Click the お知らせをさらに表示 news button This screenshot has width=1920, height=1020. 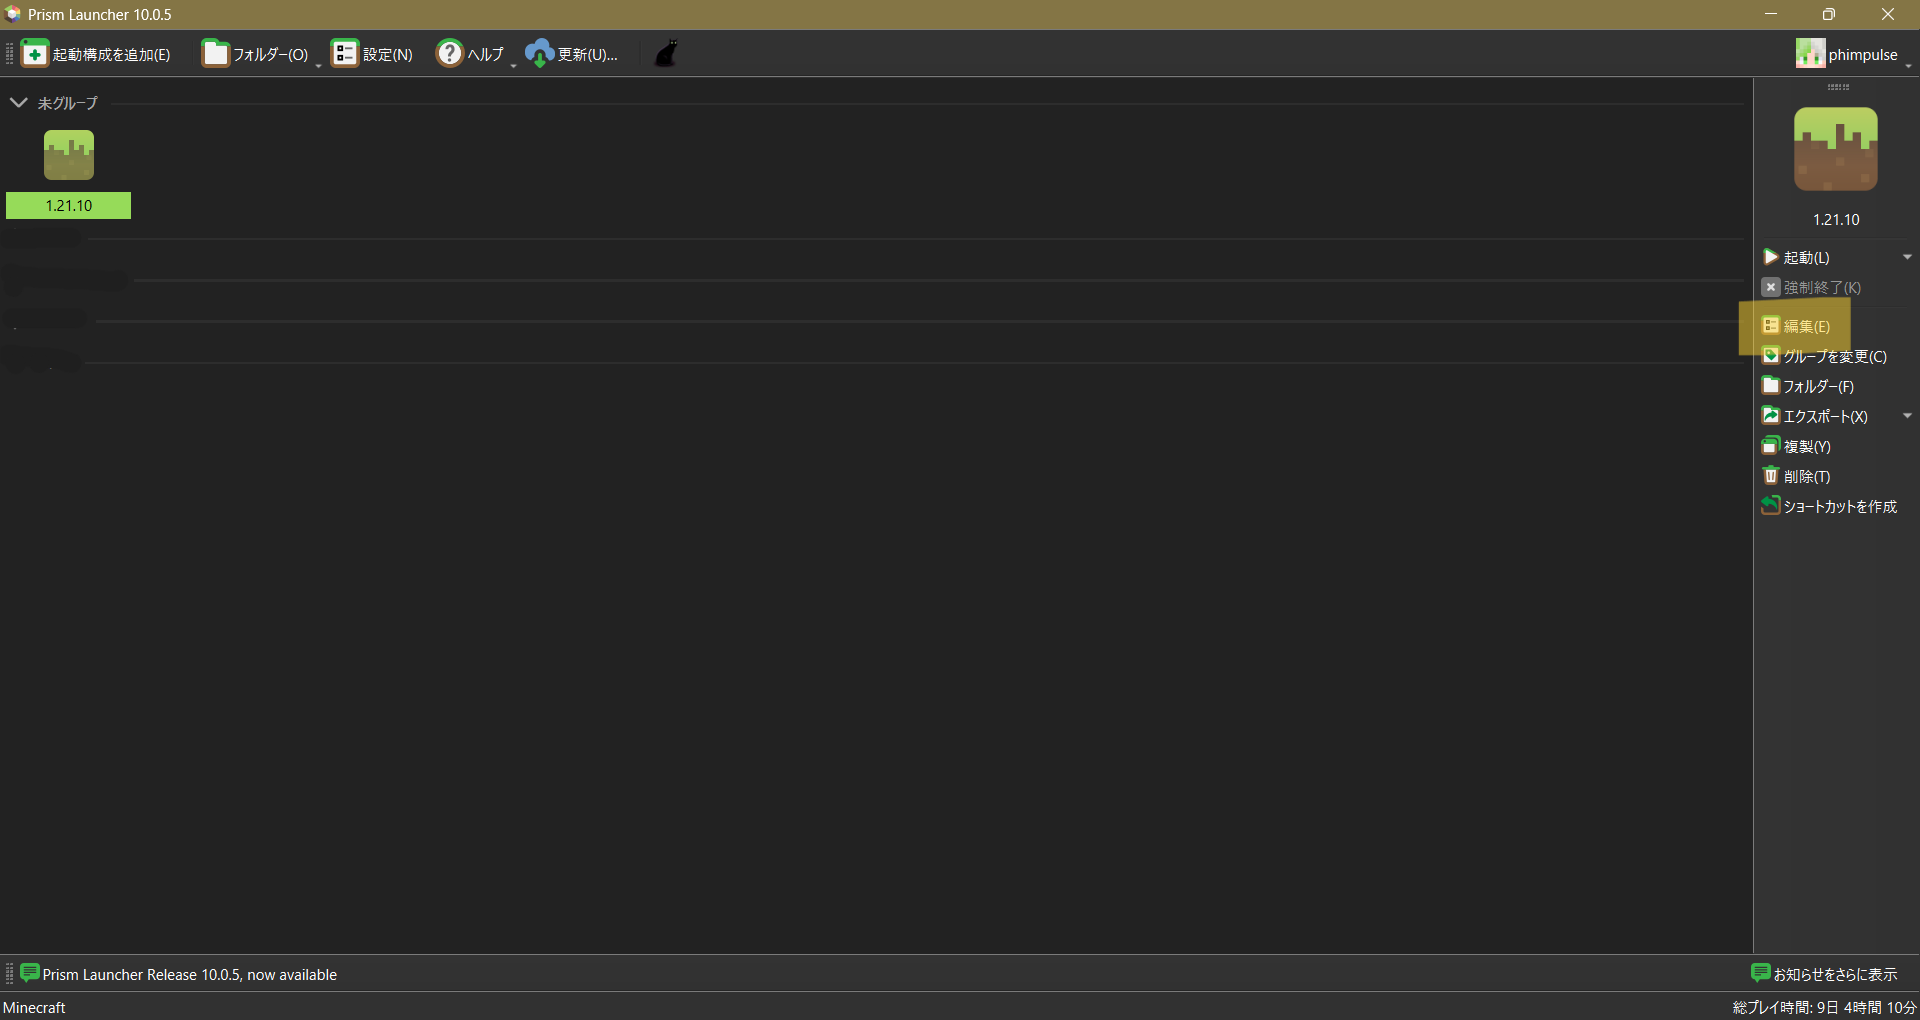(x=1824, y=974)
